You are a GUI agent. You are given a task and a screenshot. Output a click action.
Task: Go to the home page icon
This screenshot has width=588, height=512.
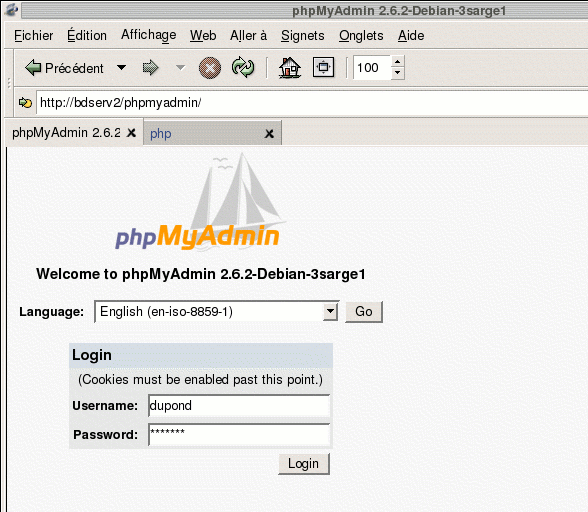290,68
